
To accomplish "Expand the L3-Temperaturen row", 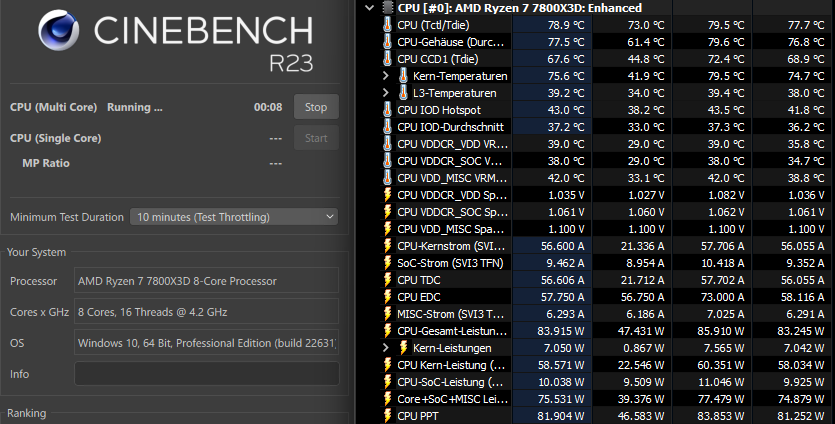I will tap(386, 93).
